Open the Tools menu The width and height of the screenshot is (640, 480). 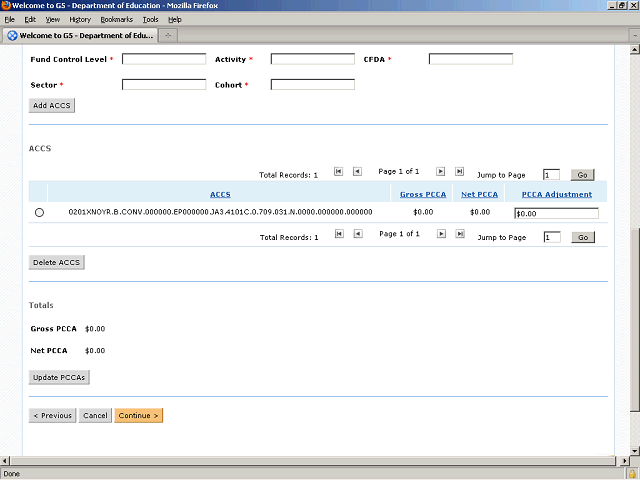(x=150, y=19)
